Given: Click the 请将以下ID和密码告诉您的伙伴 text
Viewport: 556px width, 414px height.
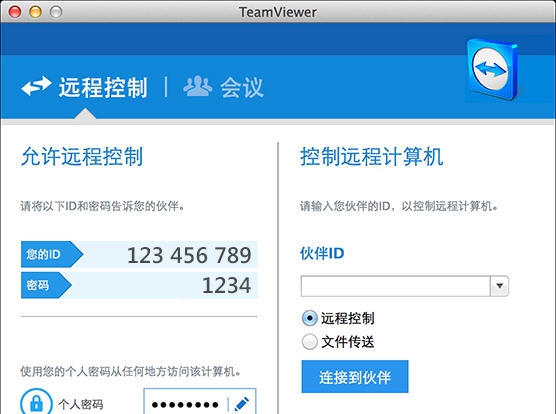Looking at the screenshot, I should pyautogui.click(x=102, y=206).
